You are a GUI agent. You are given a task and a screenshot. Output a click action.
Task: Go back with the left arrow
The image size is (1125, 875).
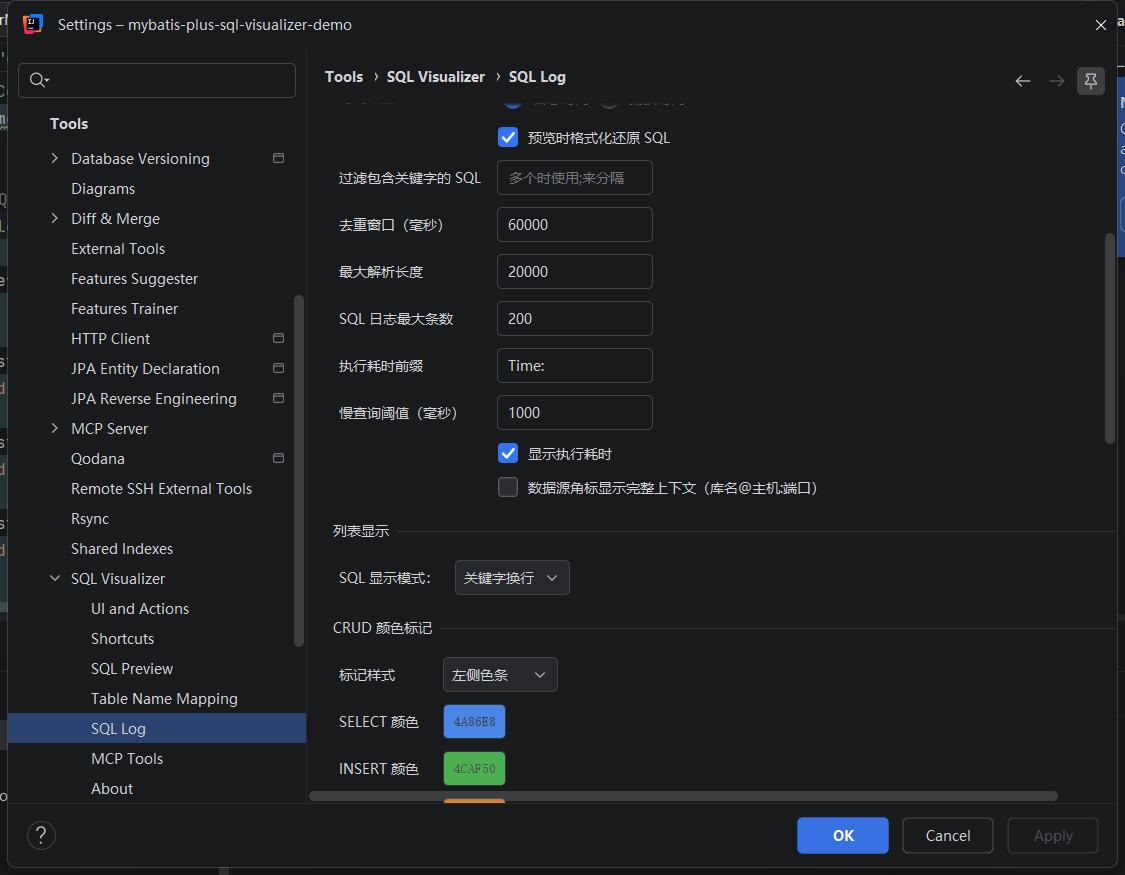1022,81
